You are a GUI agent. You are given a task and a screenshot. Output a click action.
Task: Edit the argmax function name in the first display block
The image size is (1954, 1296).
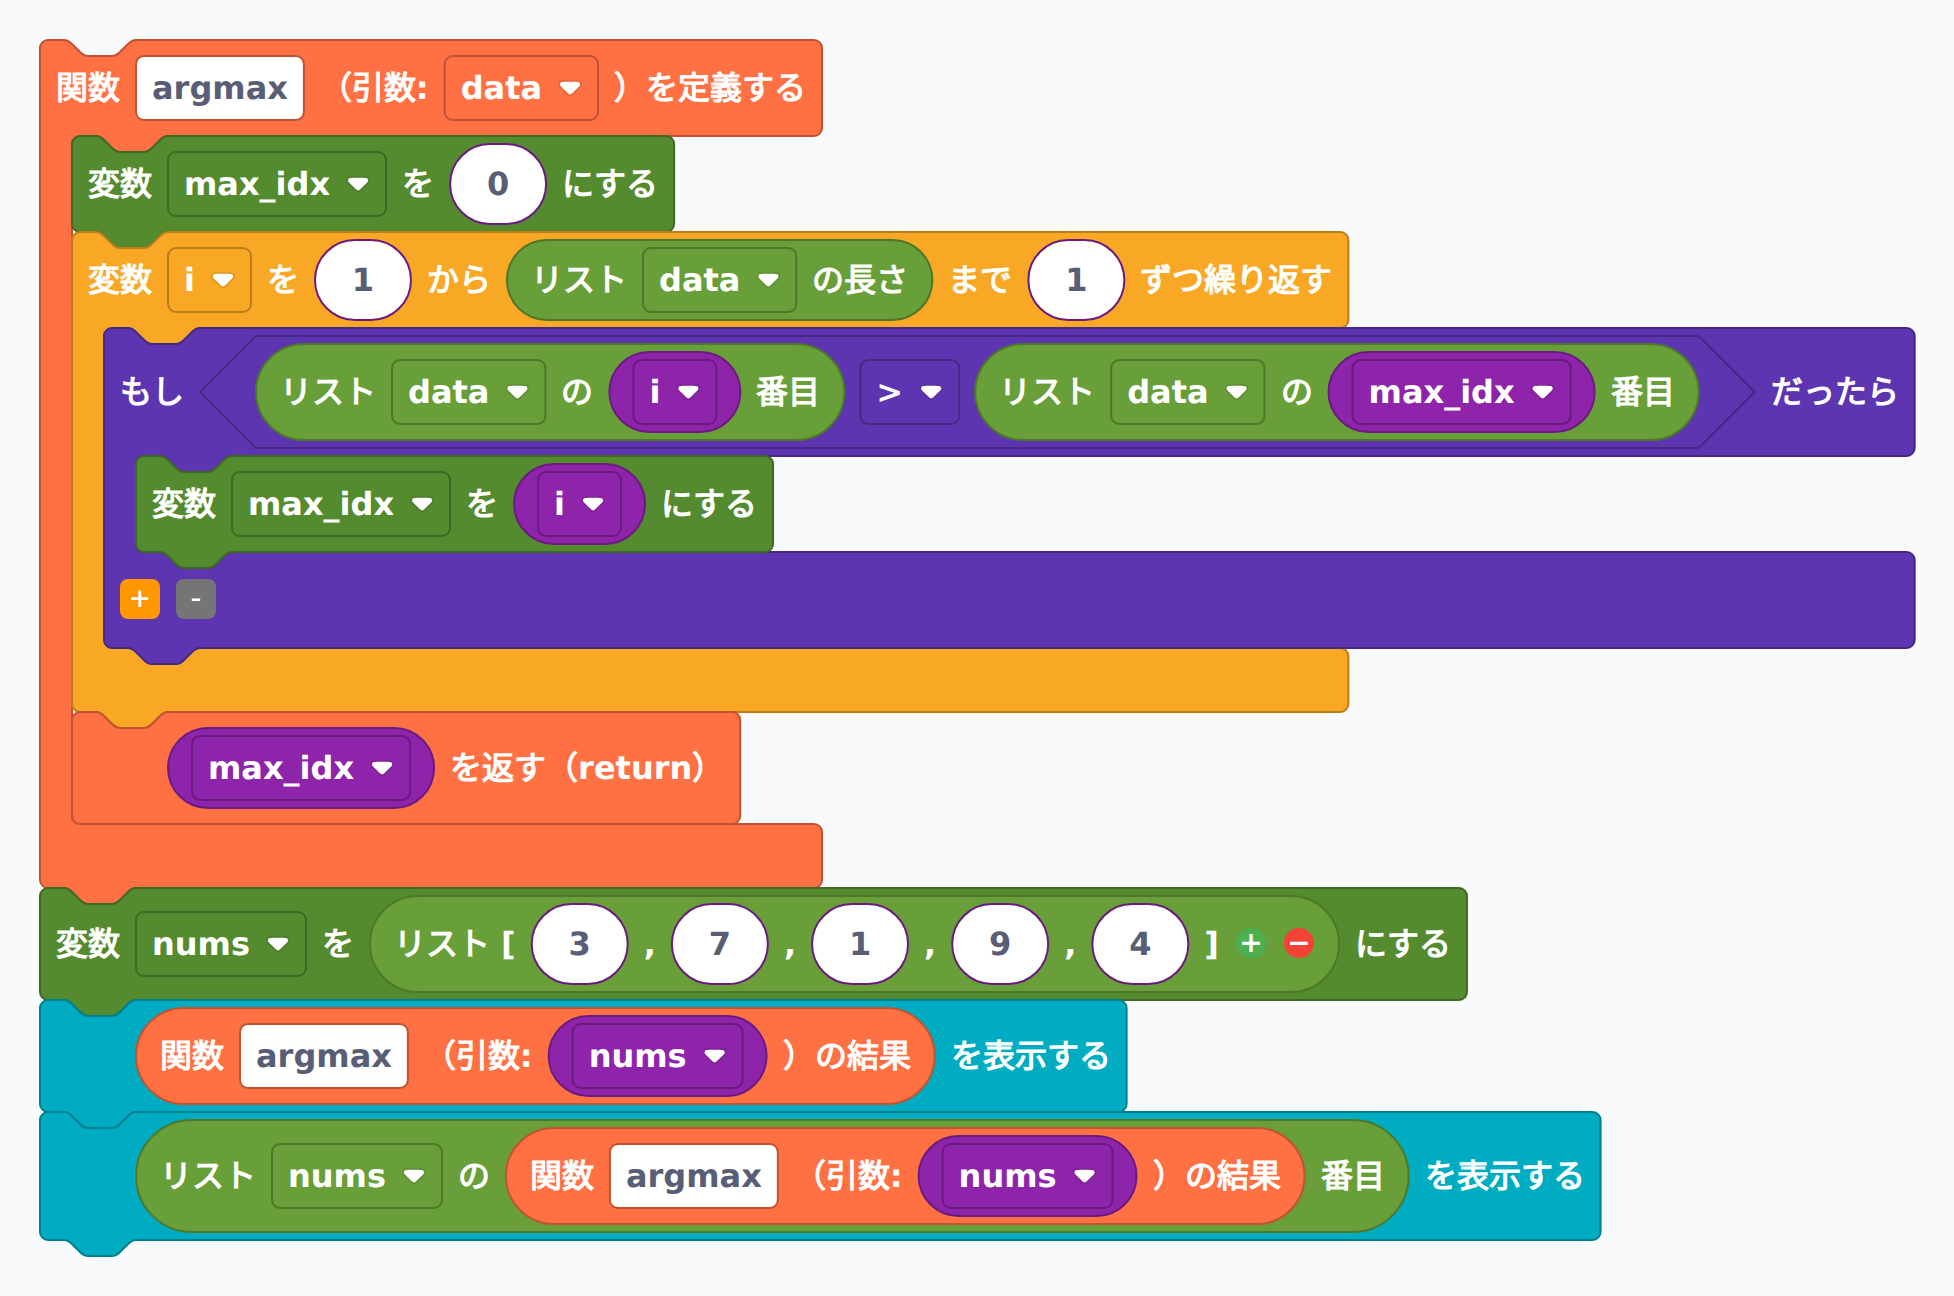tap(324, 1056)
